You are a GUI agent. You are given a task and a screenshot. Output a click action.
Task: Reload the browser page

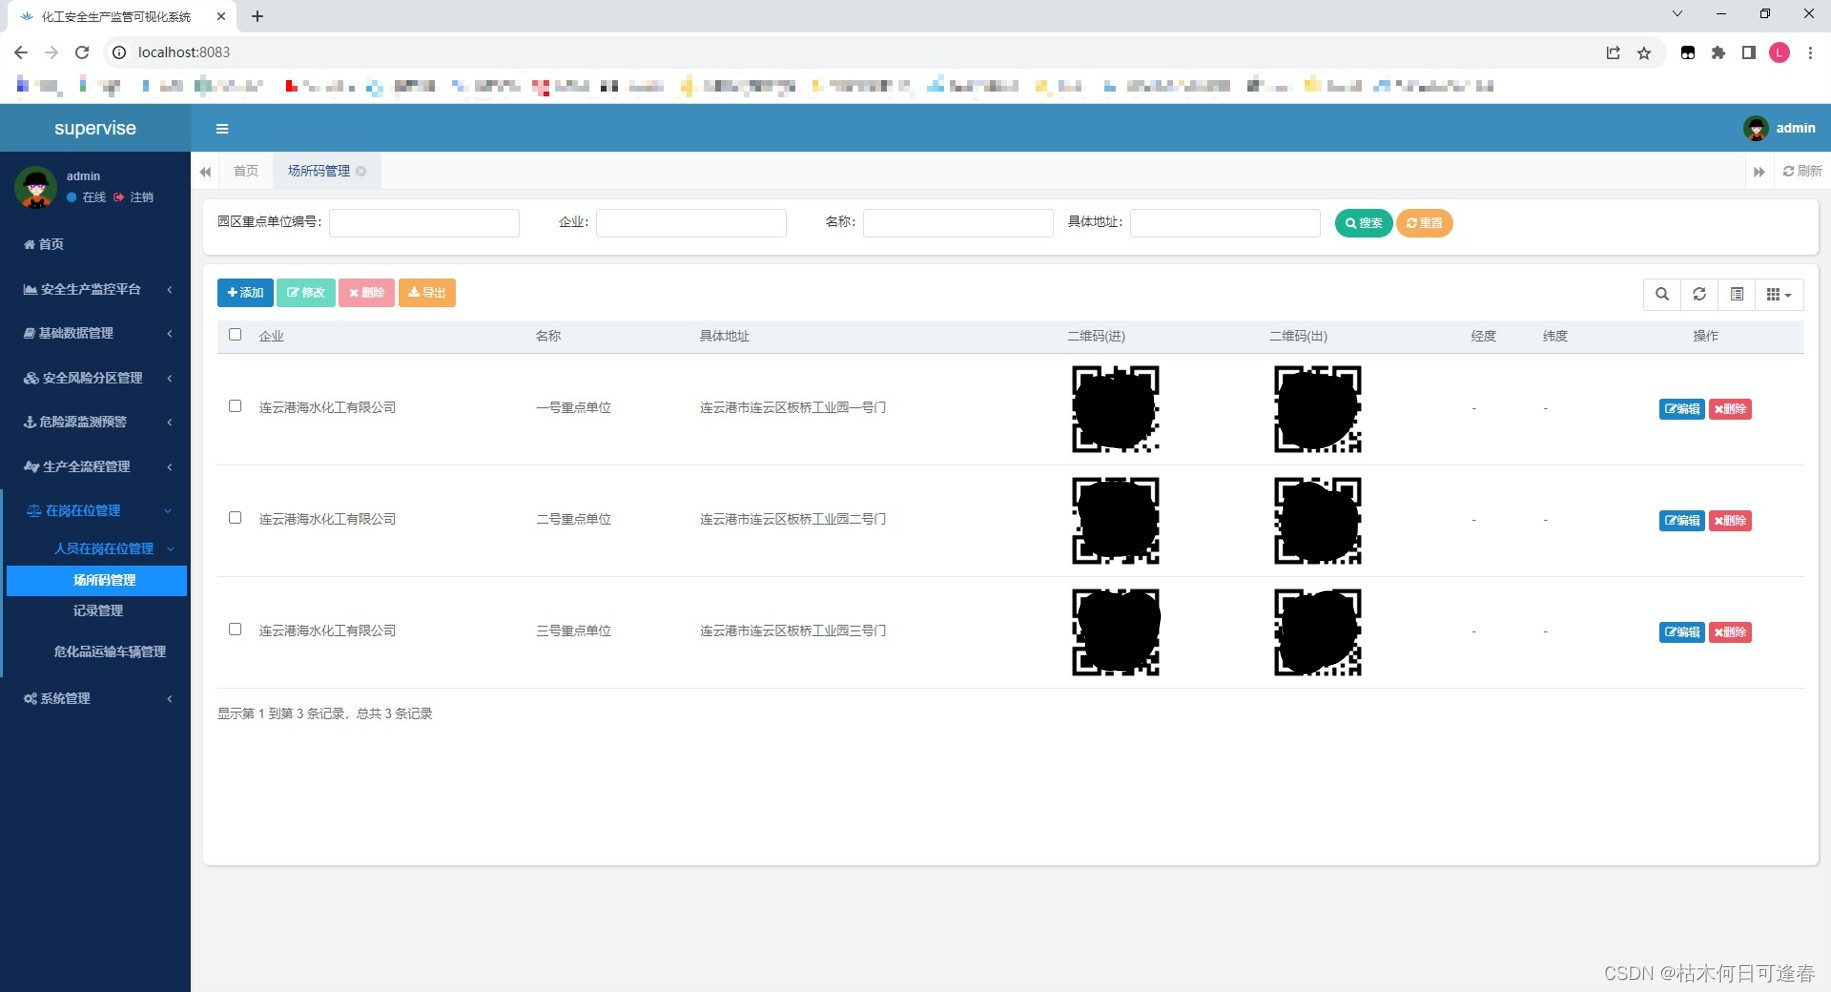coord(82,52)
